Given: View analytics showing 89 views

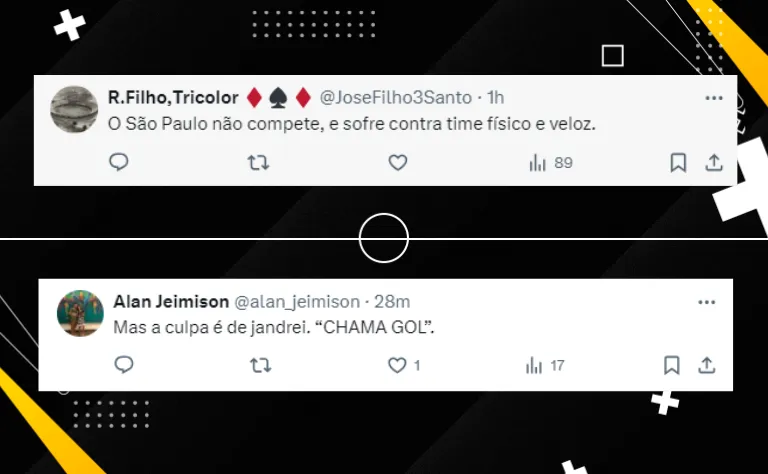Looking at the screenshot, I should click(551, 163).
